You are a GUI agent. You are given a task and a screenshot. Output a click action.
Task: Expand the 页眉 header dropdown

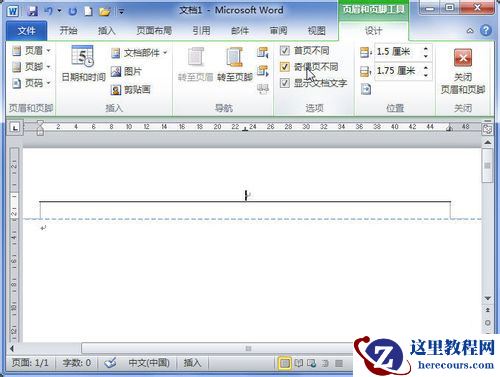31,51
